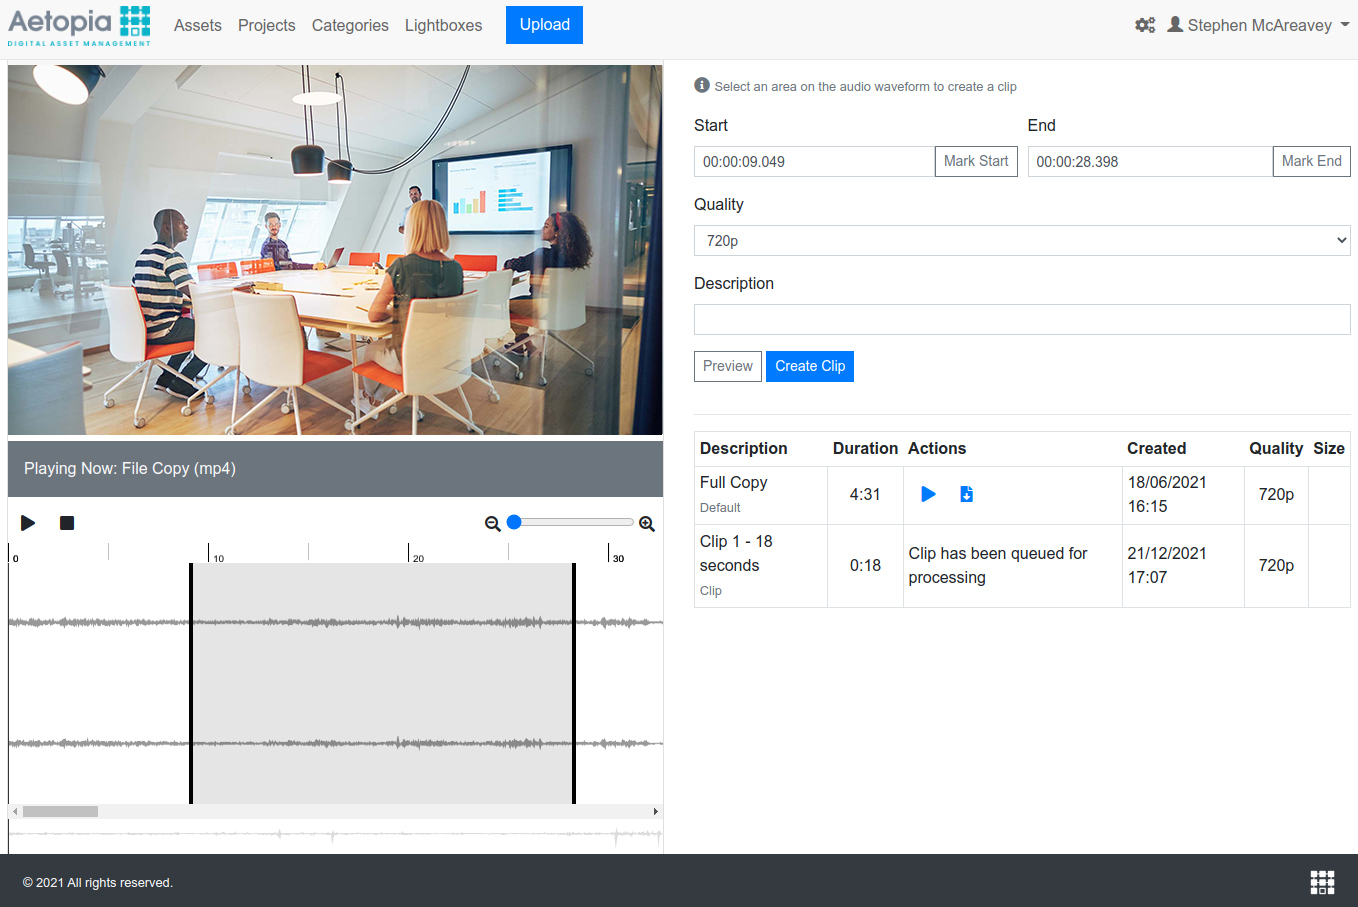Open the Assets menu
The height and width of the screenshot is (907, 1358).
pos(198,25)
